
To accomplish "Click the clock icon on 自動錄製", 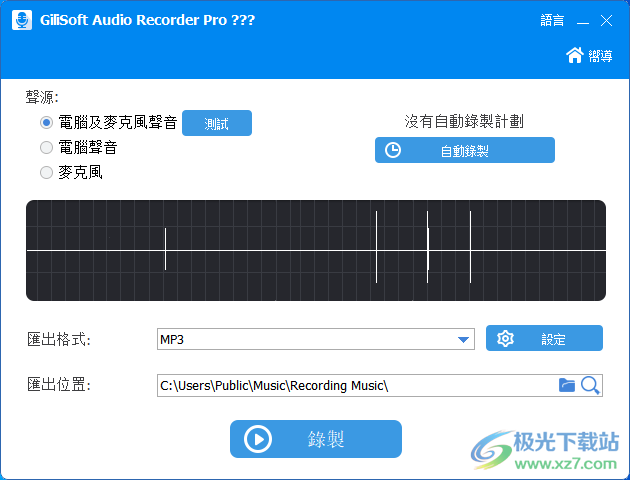I will pyautogui.click(x=393, y=150).
